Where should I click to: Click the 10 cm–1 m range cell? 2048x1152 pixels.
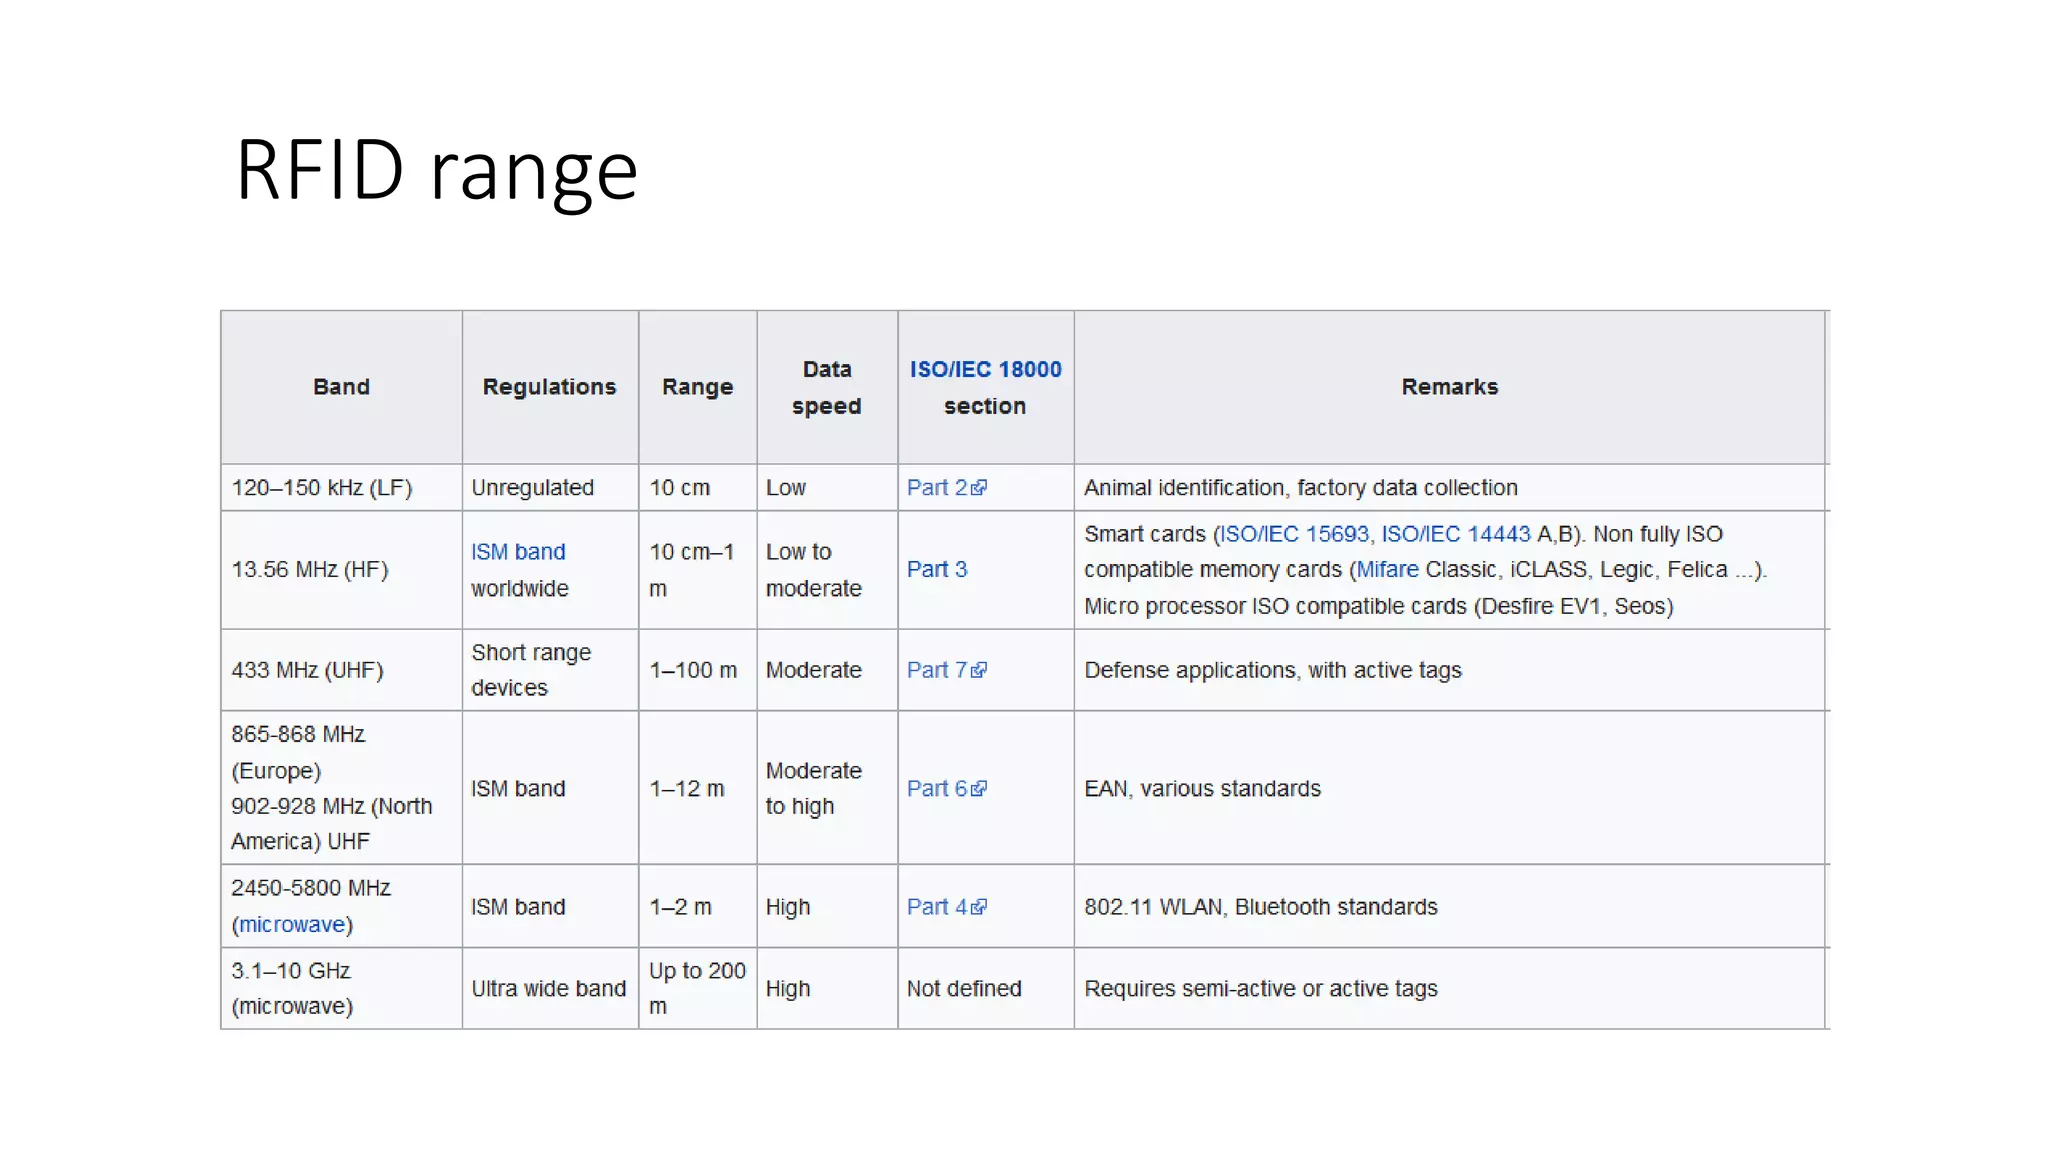(698, 570)
